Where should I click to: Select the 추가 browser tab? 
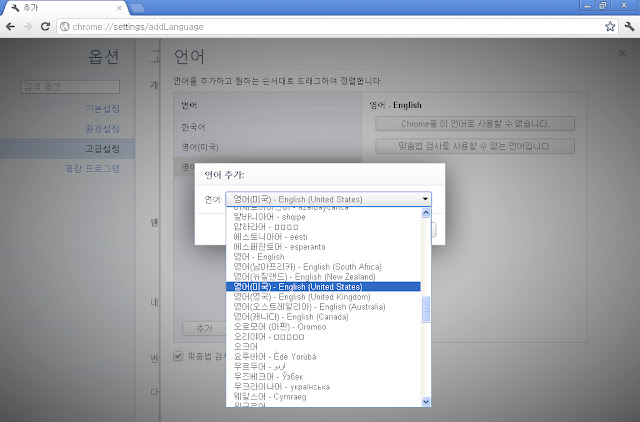click(x=65, y=8)
